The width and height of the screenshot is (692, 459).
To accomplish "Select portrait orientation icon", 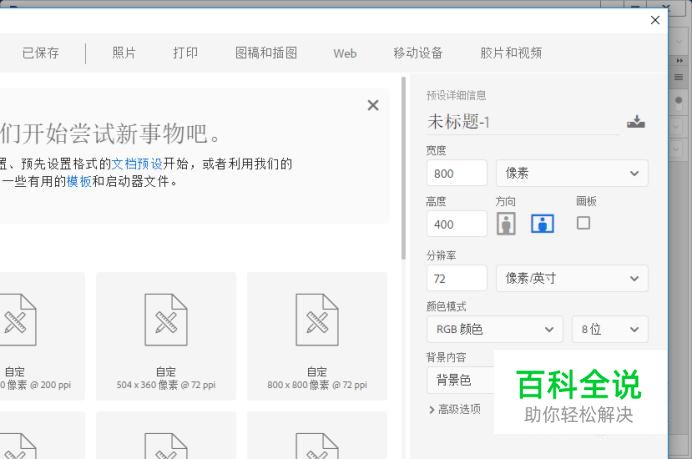I will (506, 223).
